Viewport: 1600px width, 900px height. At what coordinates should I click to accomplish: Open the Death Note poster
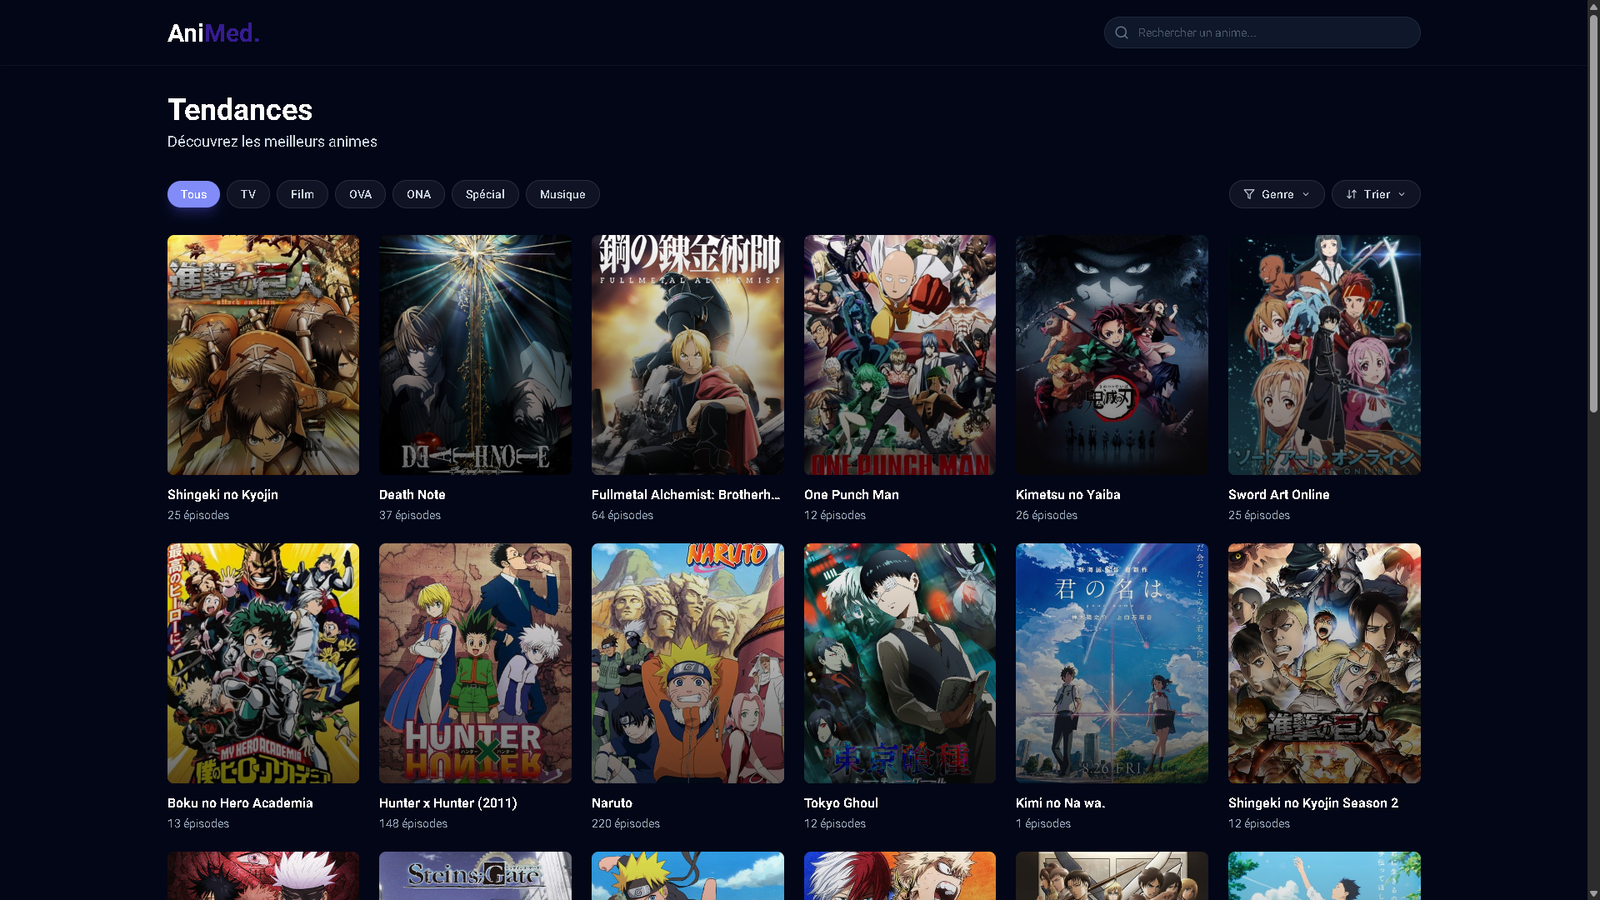coord(475,355)
